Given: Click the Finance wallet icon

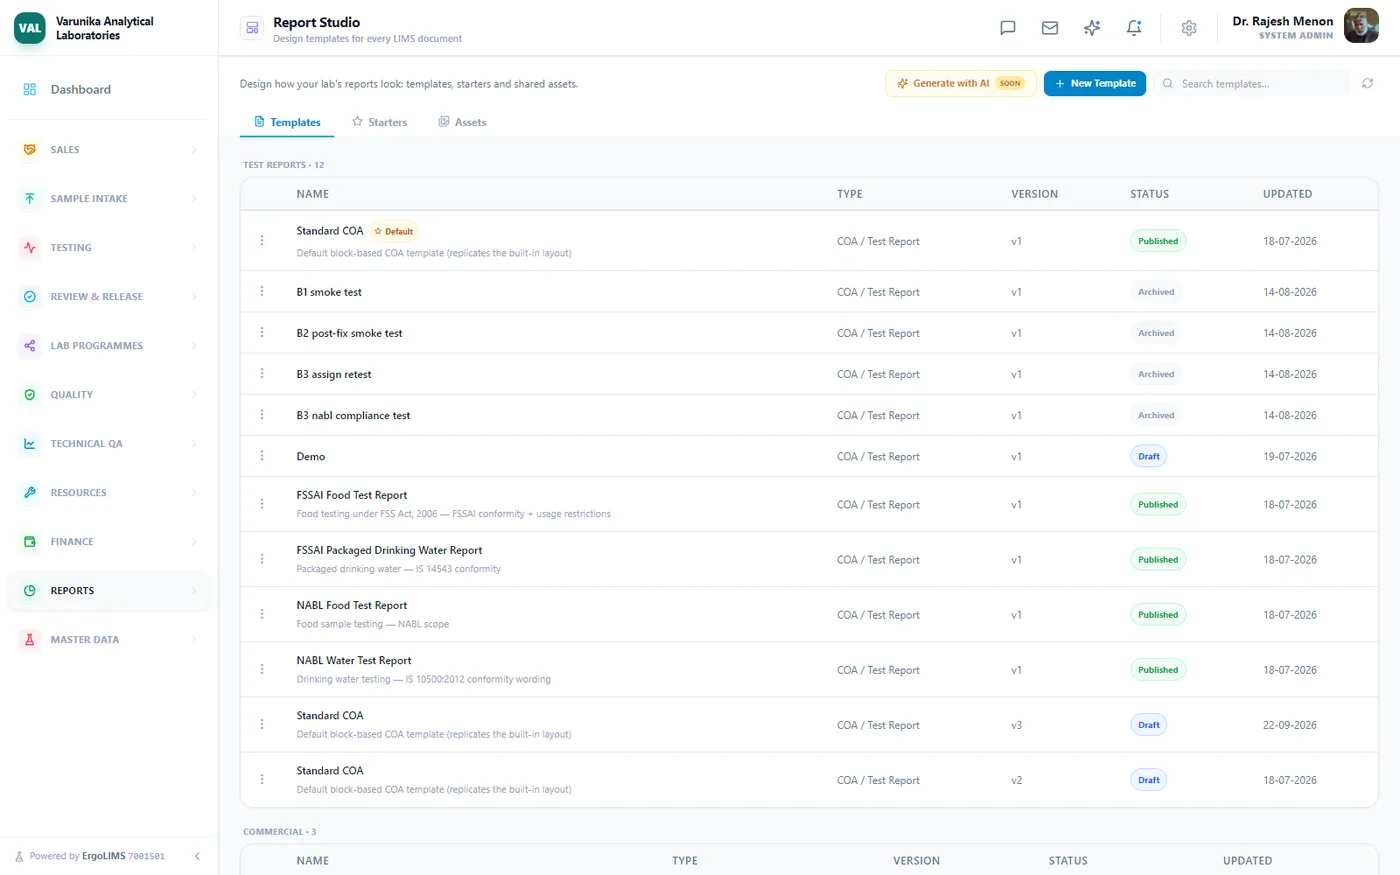Looking at the screenshot, I should tap(30, 542).
